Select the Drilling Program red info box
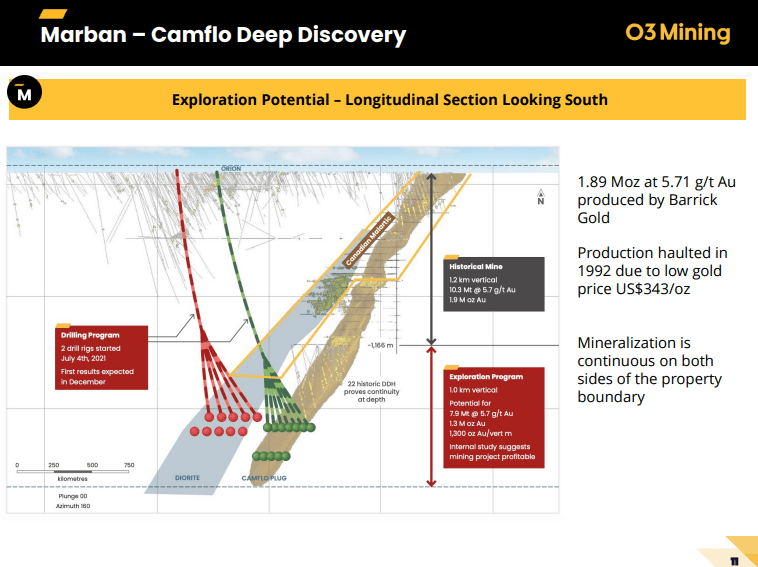Image resolution: width=758 pixels, height=567 pixels. pos(102,357)
